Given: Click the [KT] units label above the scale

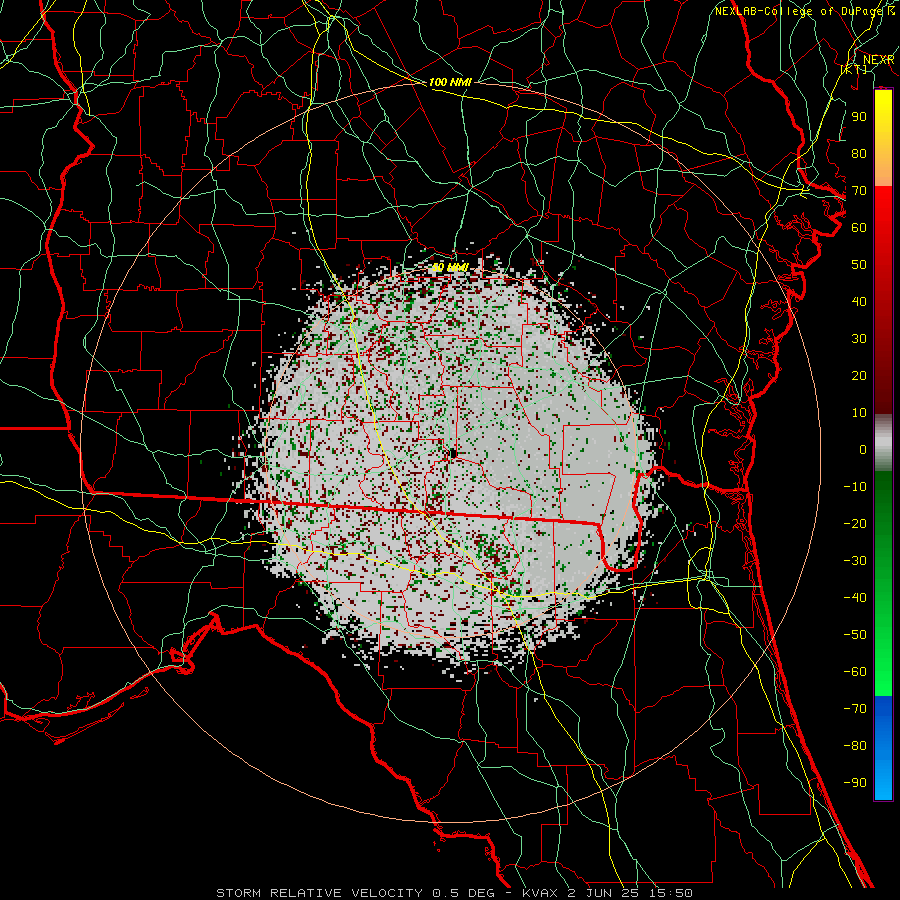Looking at the screenshot, I should 854,69.
